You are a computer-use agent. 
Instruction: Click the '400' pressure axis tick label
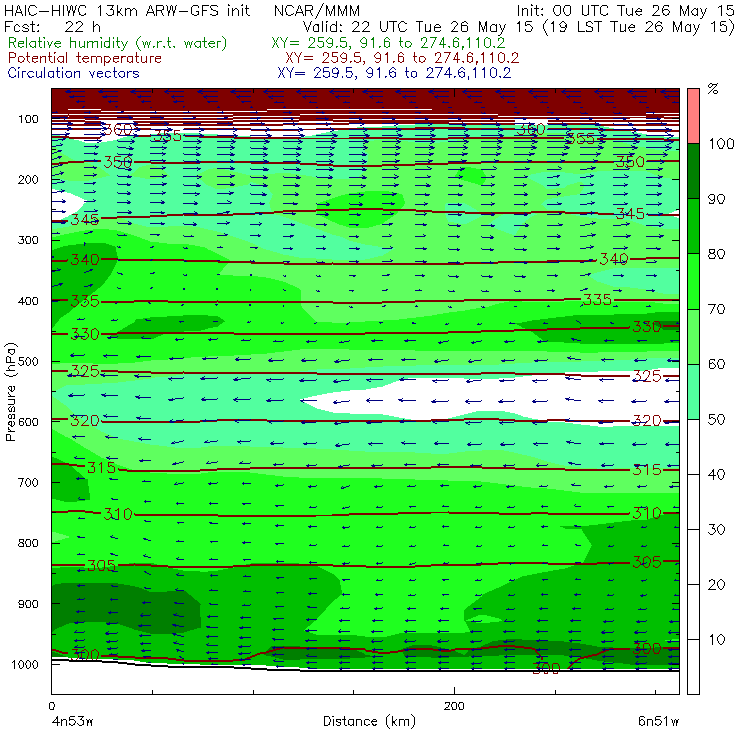click(x=28, y=301)
